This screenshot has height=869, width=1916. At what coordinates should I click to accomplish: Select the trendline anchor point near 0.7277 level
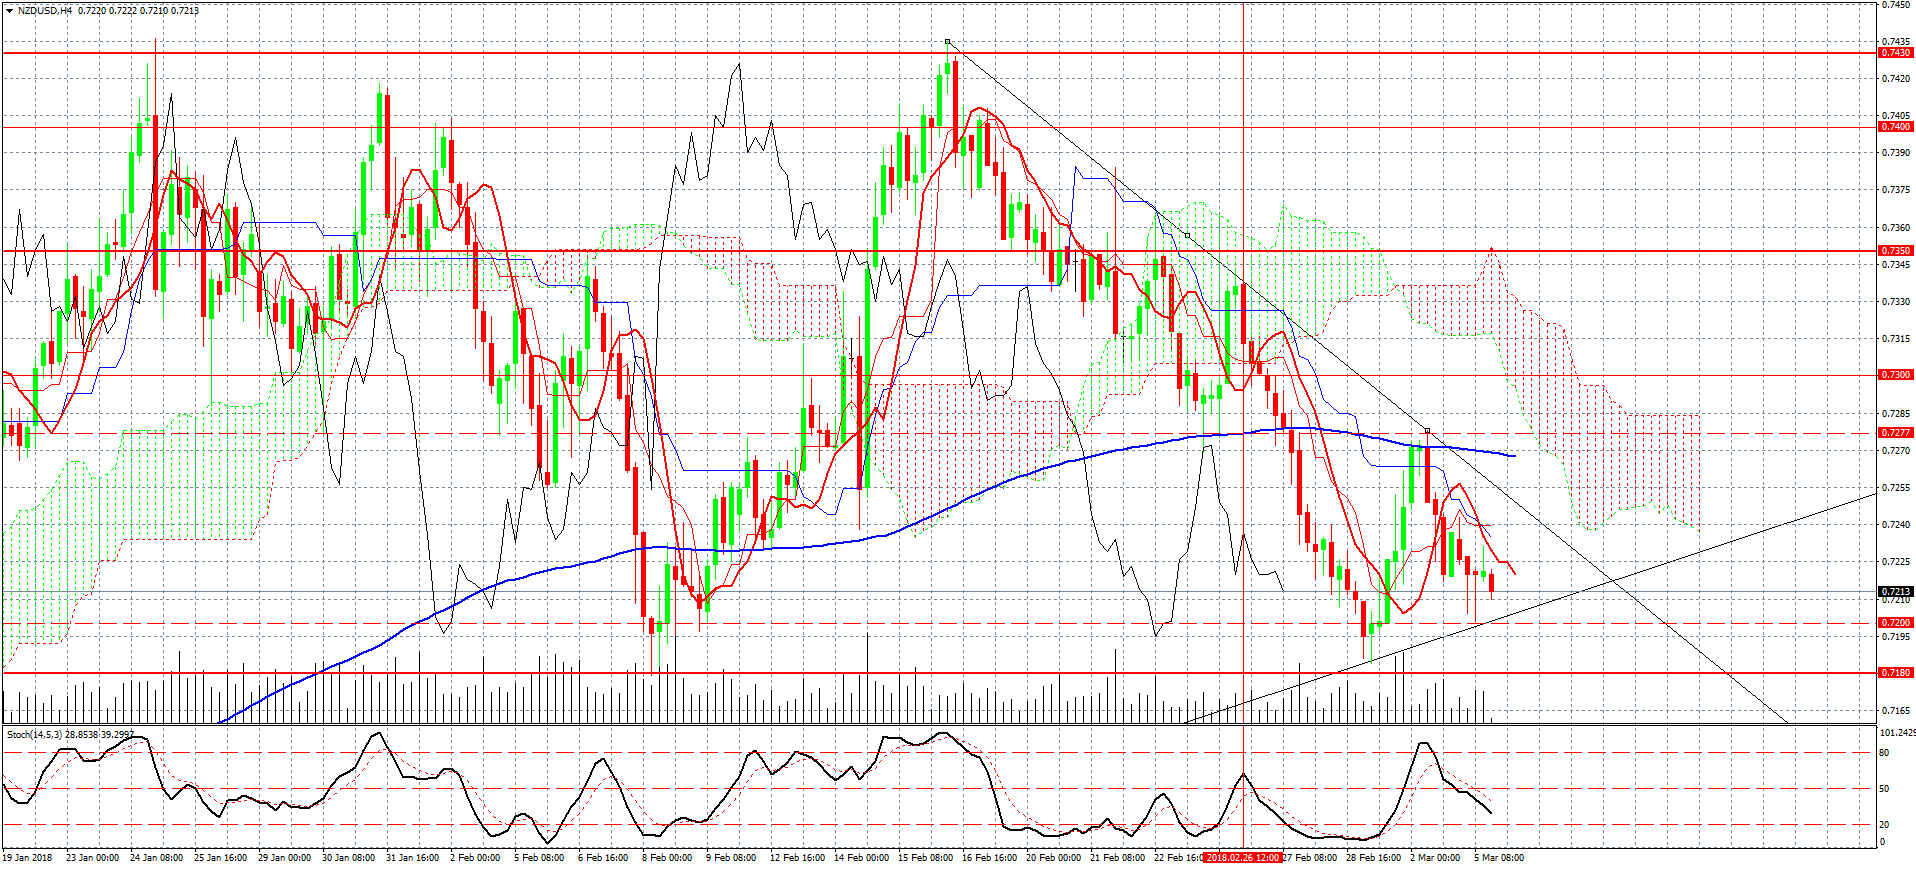click(1427, 430)
